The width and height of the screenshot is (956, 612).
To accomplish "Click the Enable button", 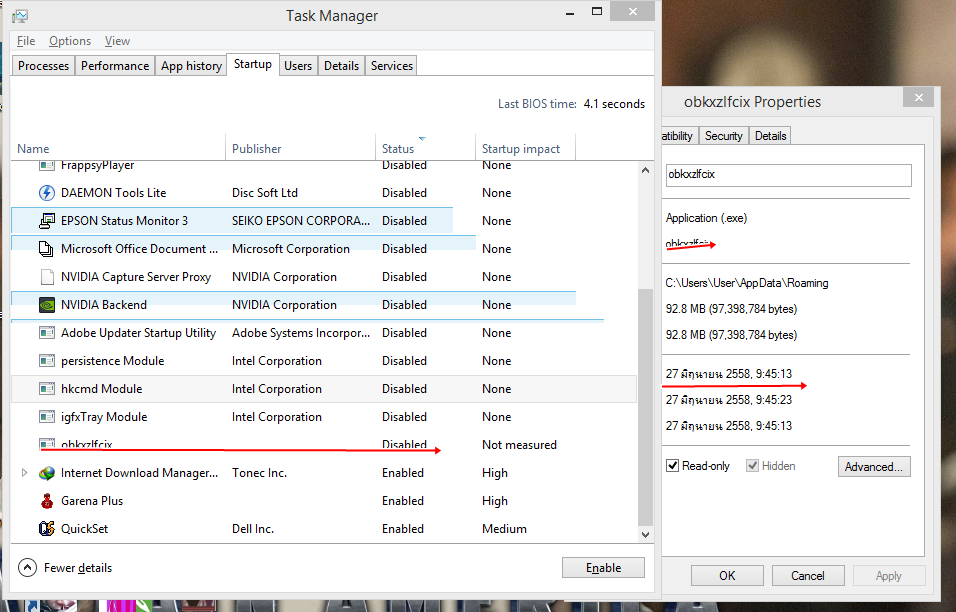I will point(603,568).
